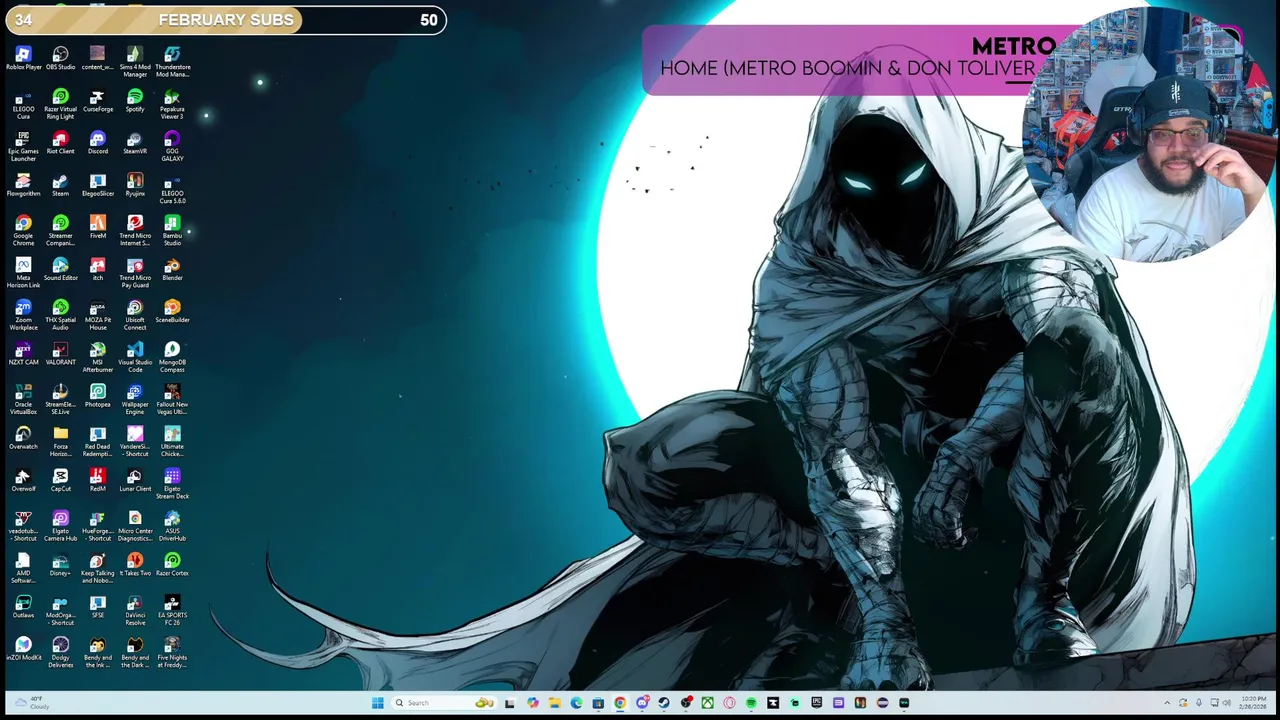The image size is (1280, 720).
Task: Select the Google Chrome desktop shortcut
Action: pyautogui.click(x=23, y=230)
